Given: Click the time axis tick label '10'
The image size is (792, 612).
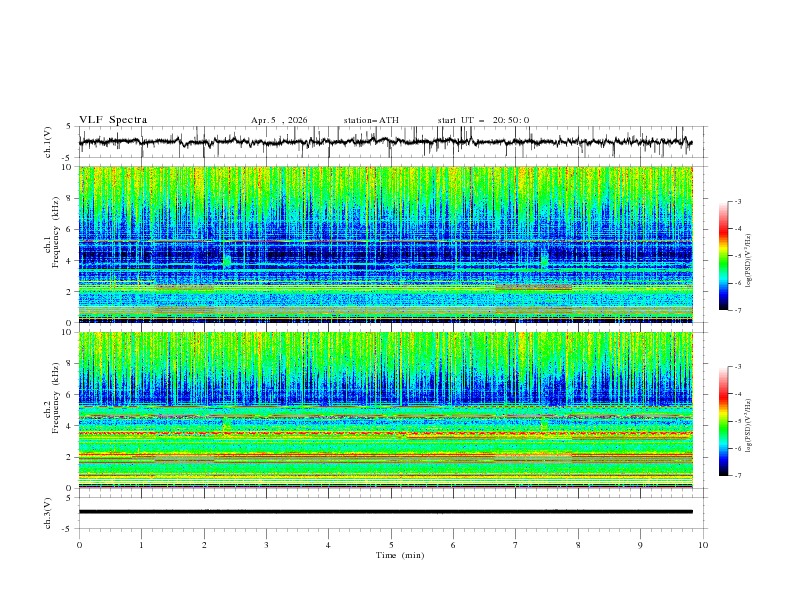Looking at the screenshot, I should [x=703, y=545].
